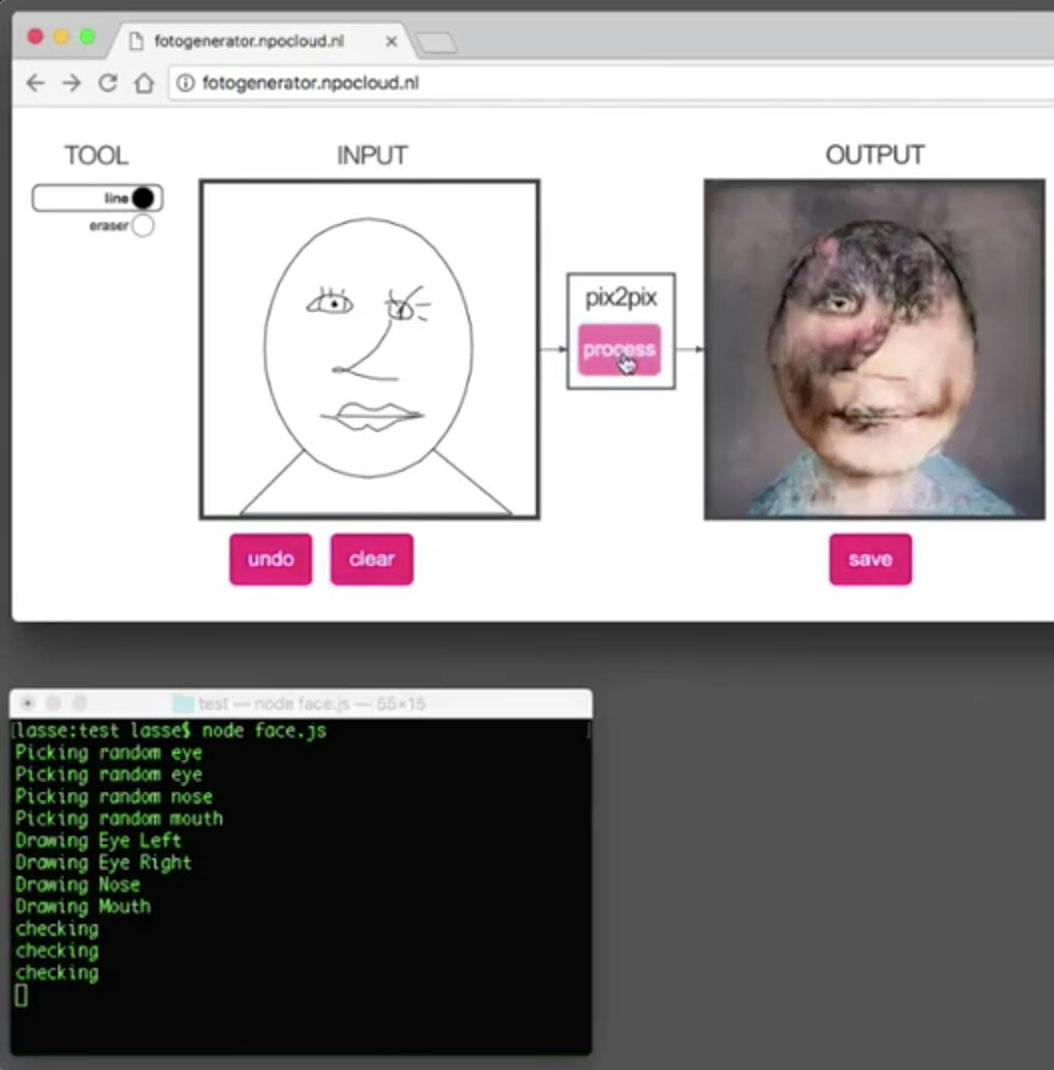Go to the browser home page
This screenshot has width=1054, height=1070.
144,83
